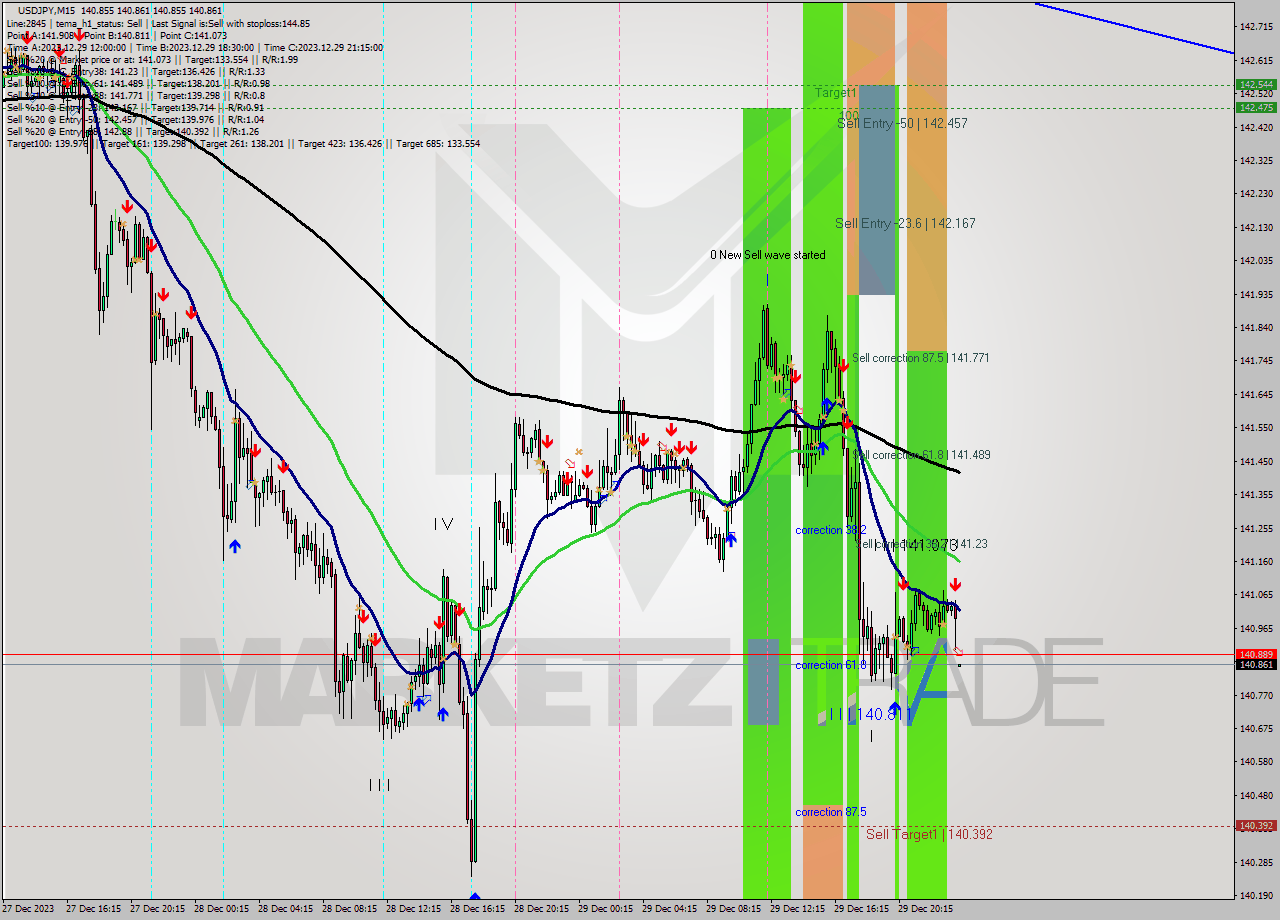Click the blue diagonal trendline at top right
Image resolution: width=1280 pixels, height=920 pixels.
pos(1135,27)
